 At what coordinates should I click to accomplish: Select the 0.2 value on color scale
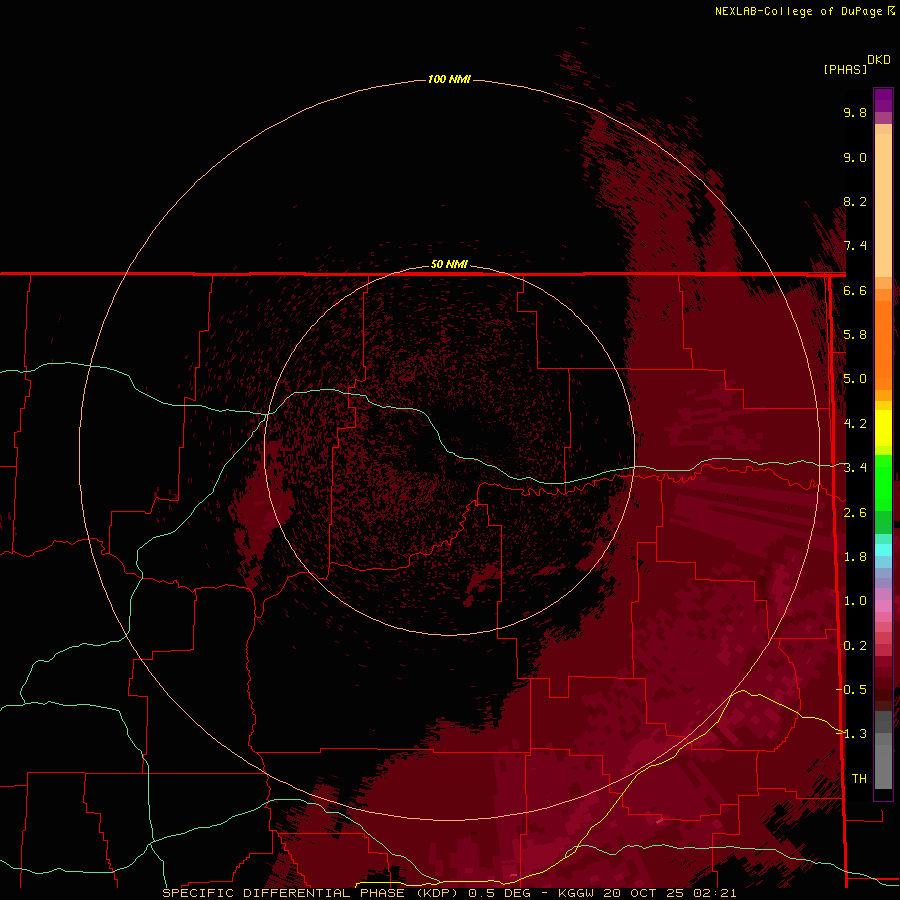[855, 646]
